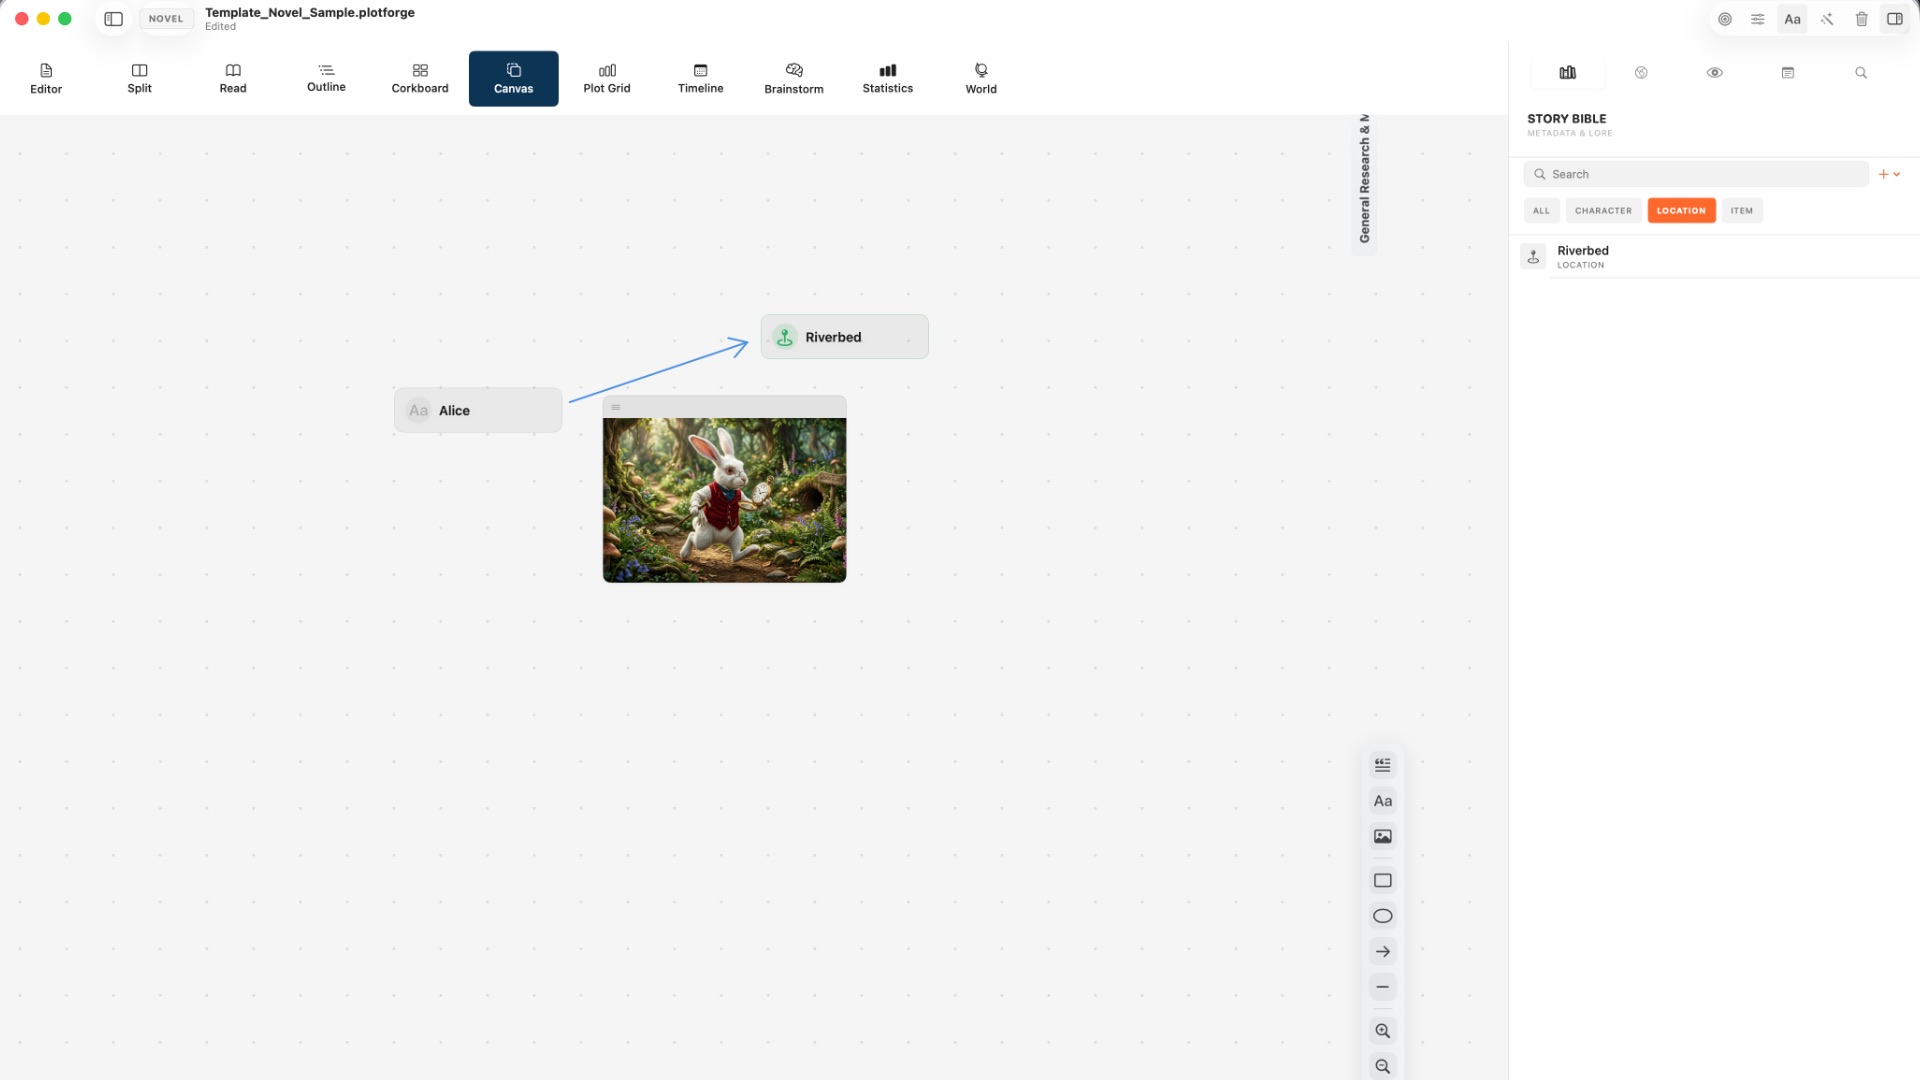Click the Riverbed location pin icon on canvas

pyautogui.click(x=785, y=337)
